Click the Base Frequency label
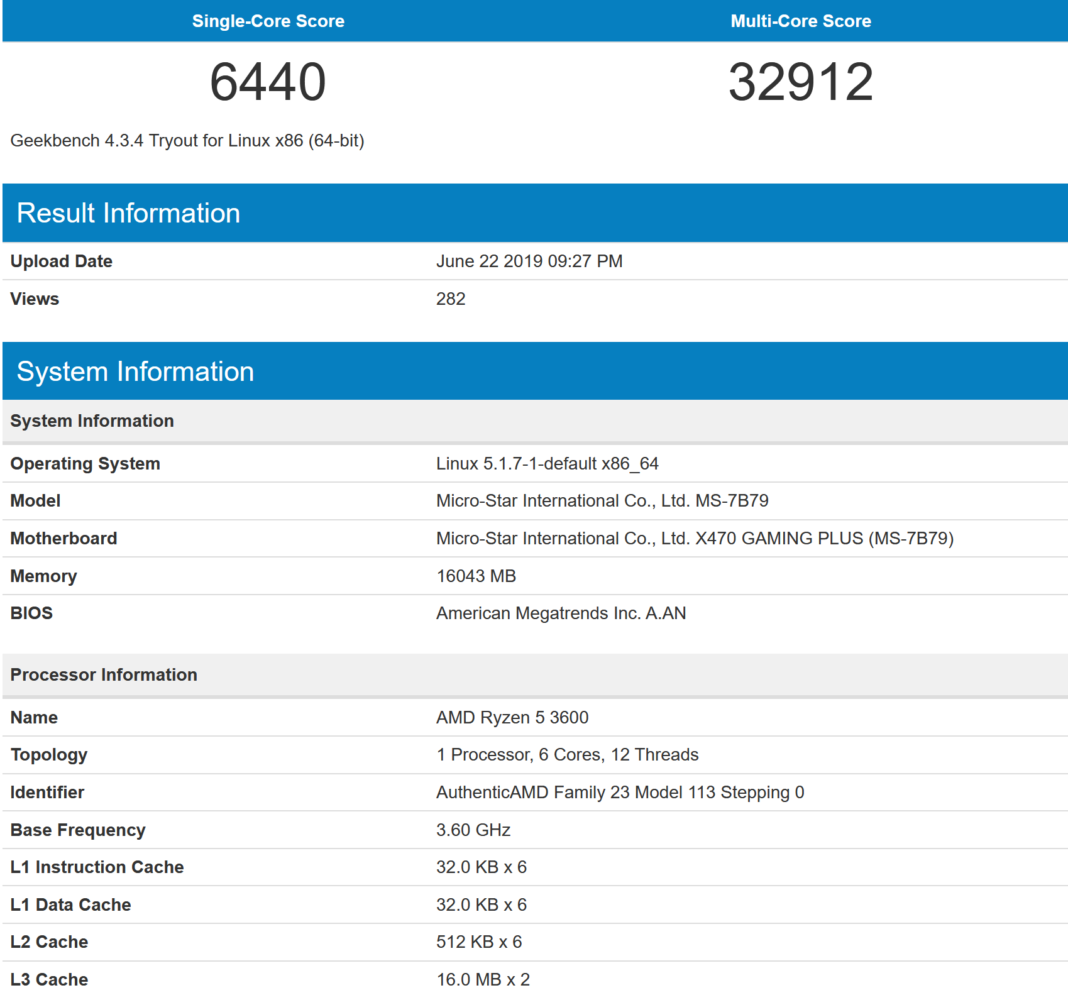 click(78, 830)
